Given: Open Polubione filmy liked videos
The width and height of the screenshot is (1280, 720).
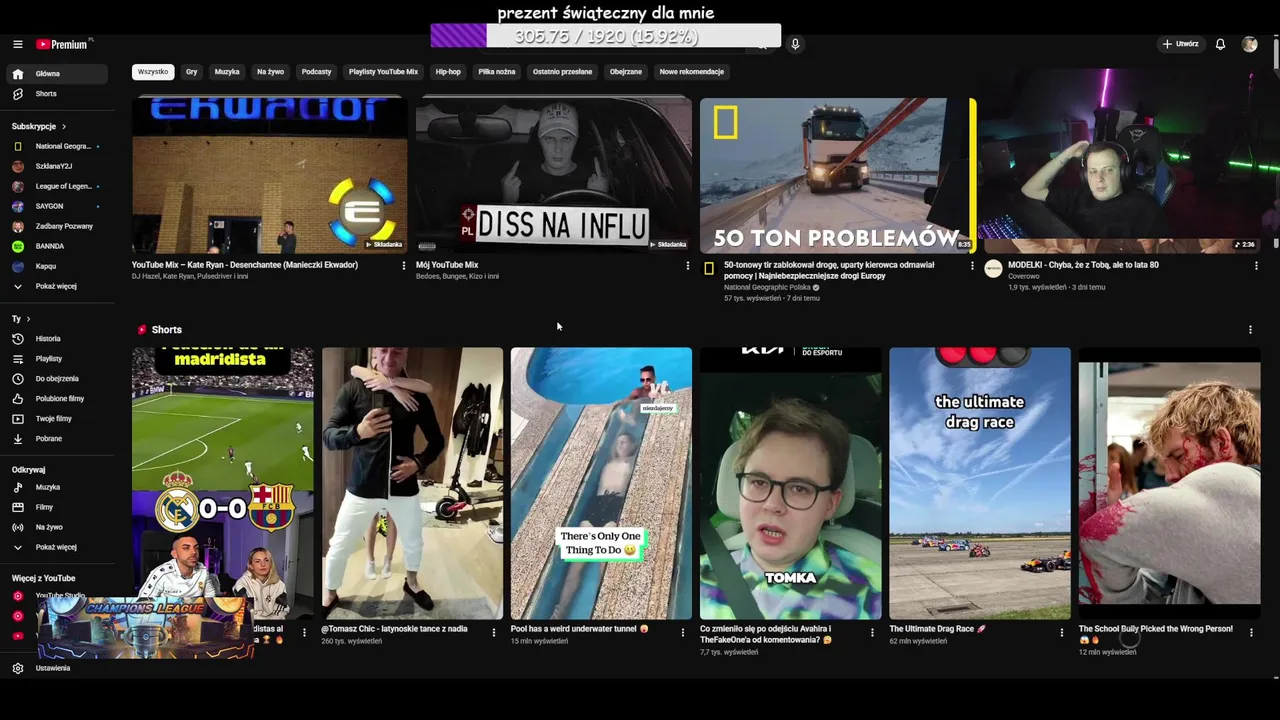Looking at the screenshot, I should [x=55, y=399].
